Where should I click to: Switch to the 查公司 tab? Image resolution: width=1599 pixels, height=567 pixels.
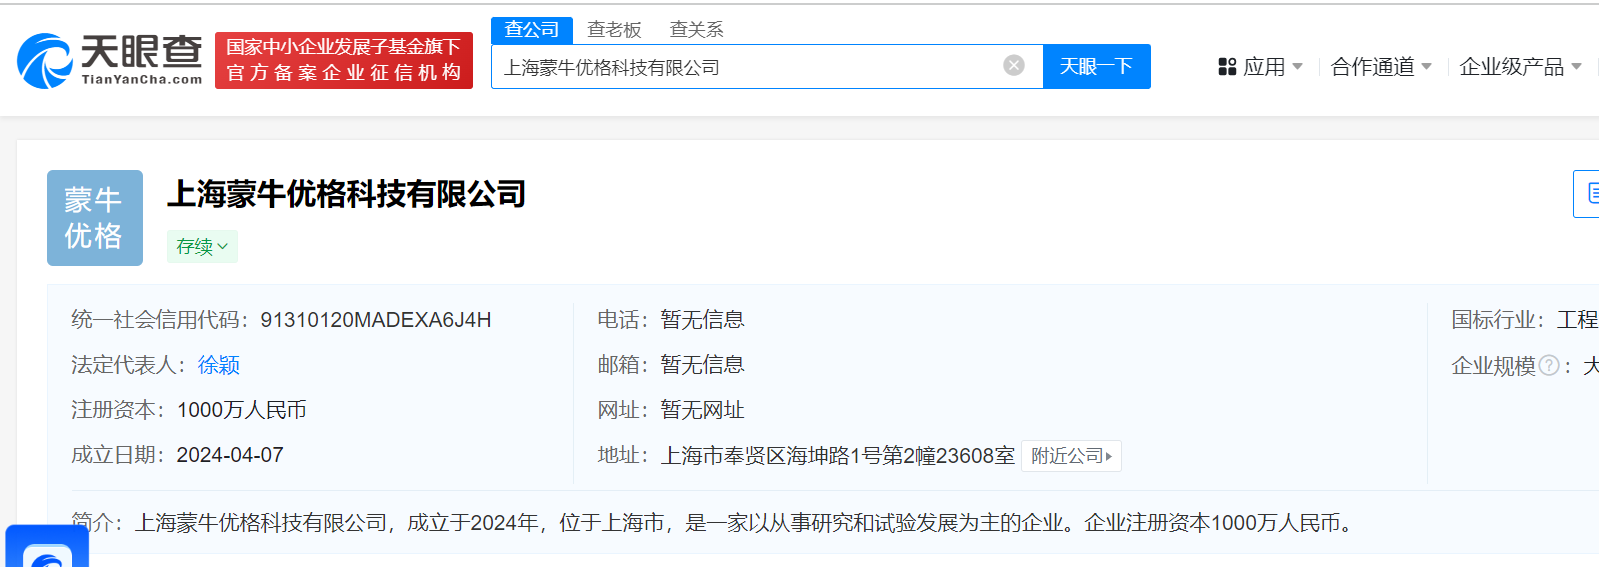point(532,30)
